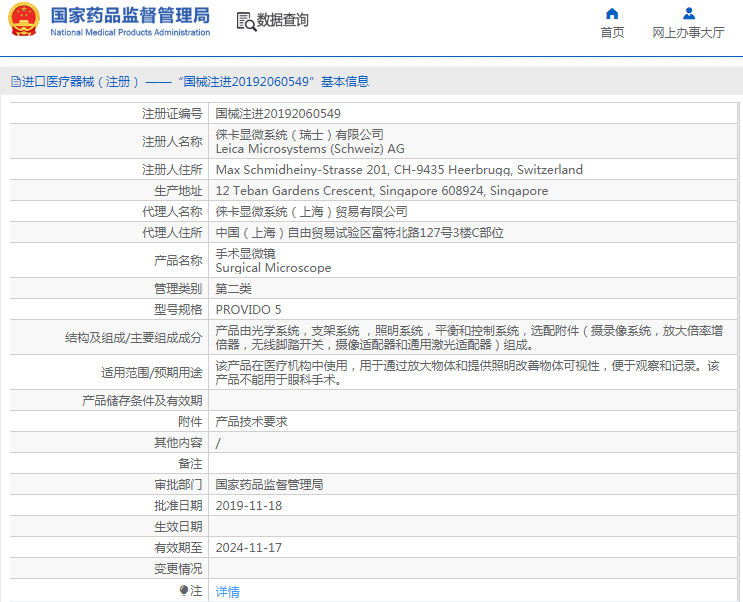The height and width of the screenshot is (602, 743).
Task: Open the 详情 details link
Action: (227, 592)
